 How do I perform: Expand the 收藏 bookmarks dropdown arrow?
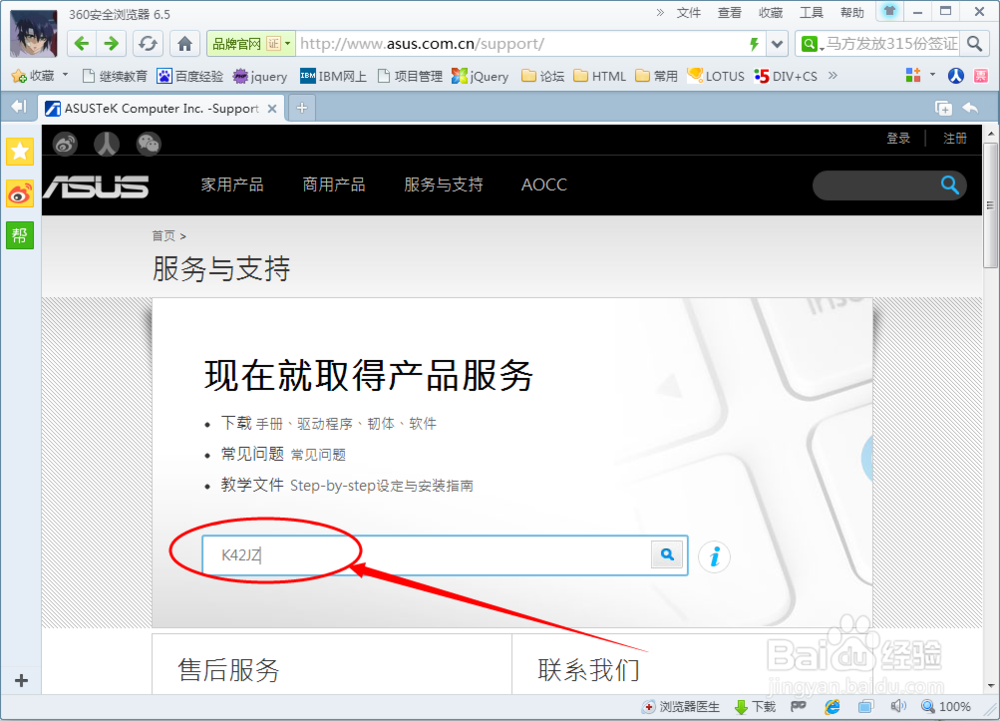(x=65, y=75)
